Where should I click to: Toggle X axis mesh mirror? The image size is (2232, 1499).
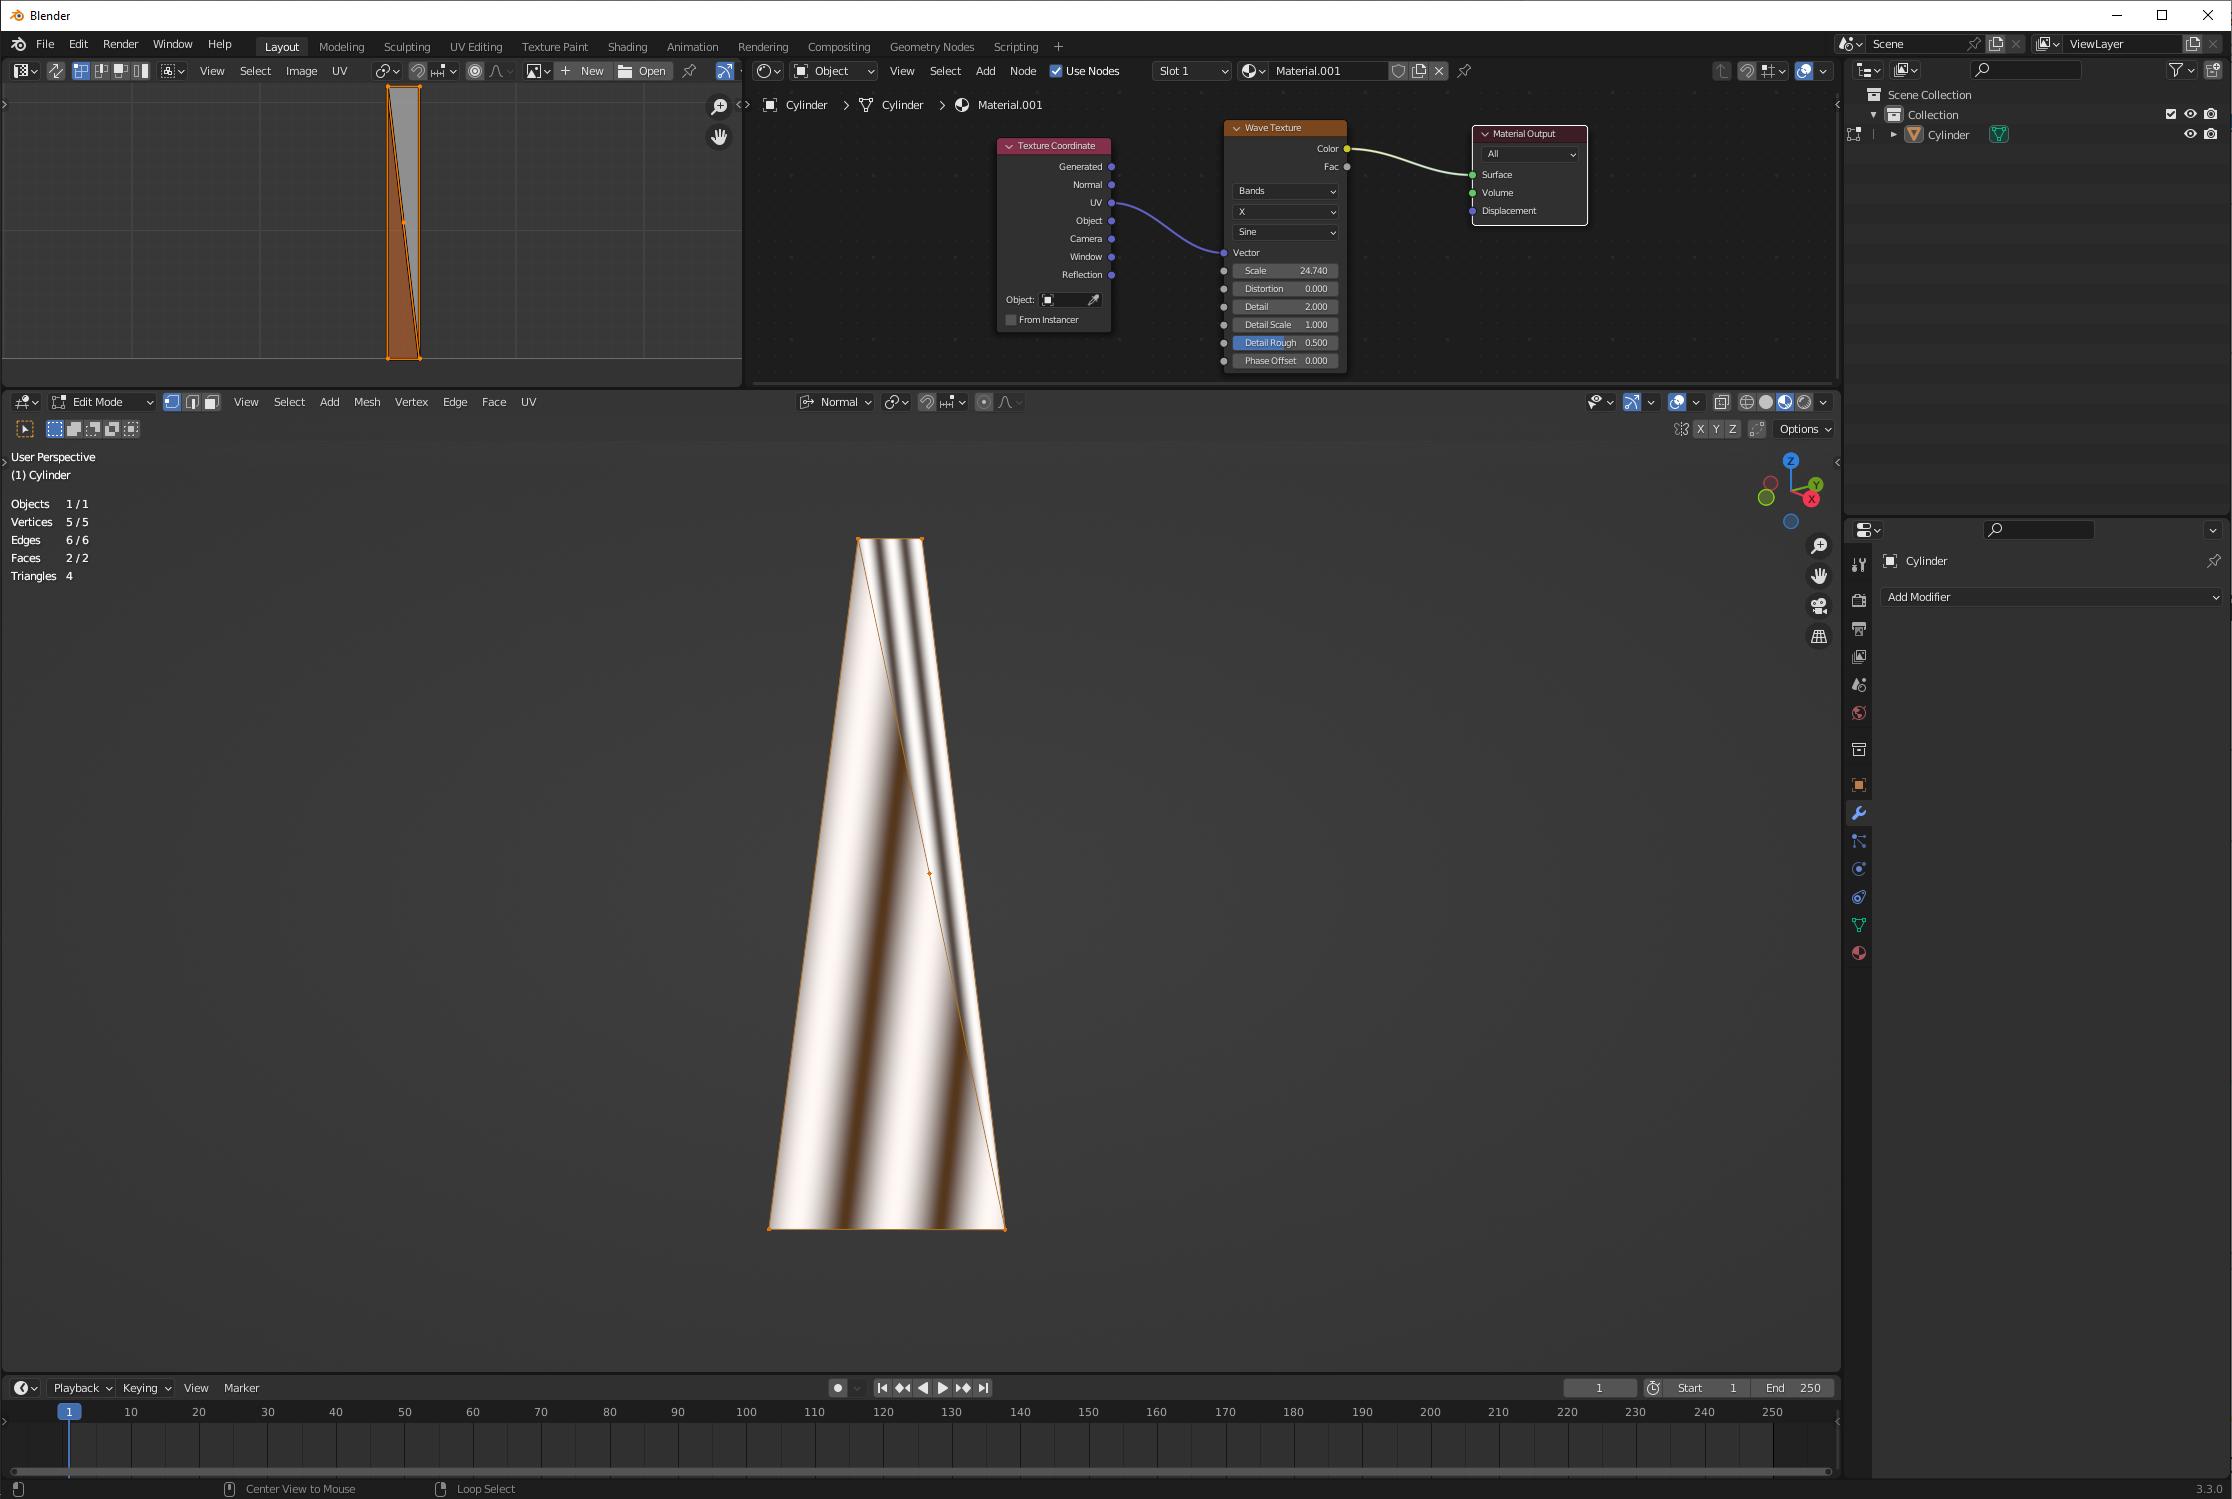tap(1700, 429)
